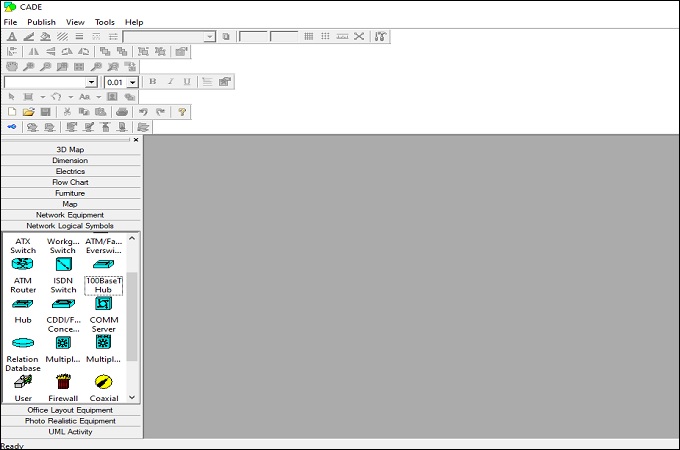Open the font name dropdown

click(x=92, y=82)
